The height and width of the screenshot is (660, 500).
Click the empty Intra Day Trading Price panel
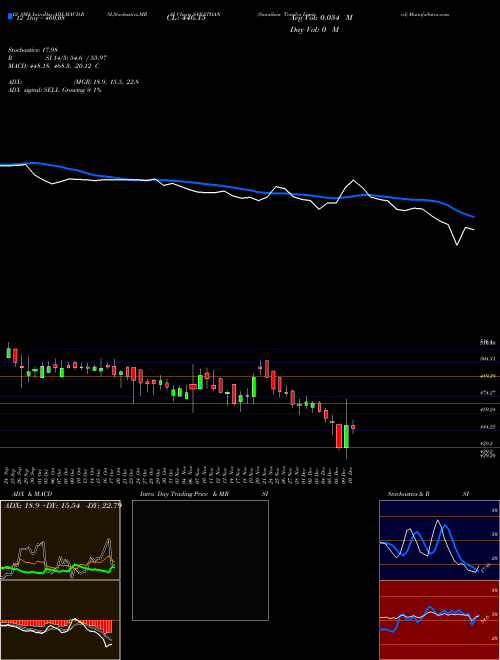(200, 560)
